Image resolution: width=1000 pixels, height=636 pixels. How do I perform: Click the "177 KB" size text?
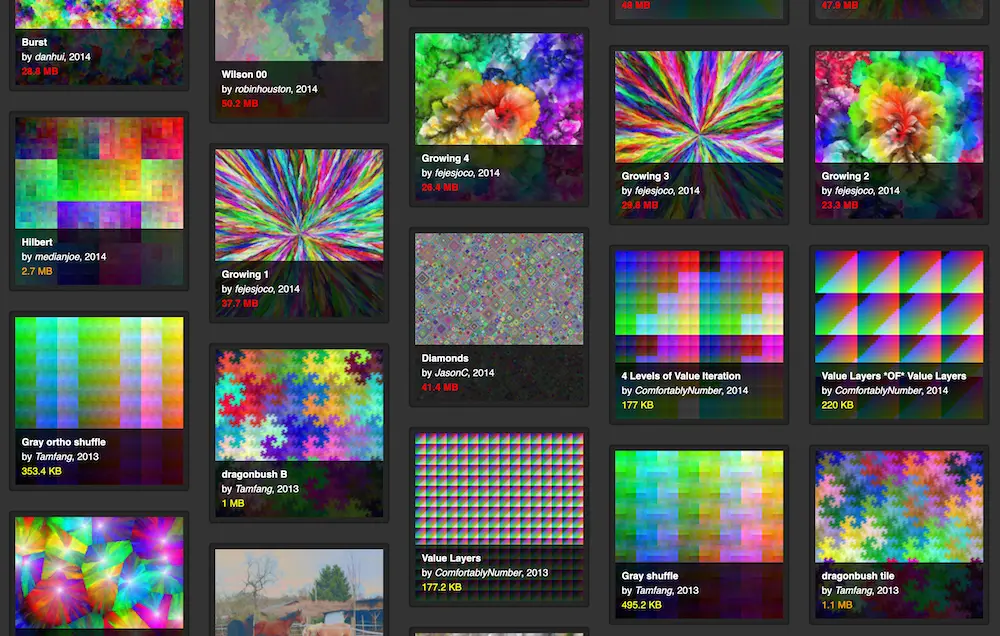click(638, 406)
